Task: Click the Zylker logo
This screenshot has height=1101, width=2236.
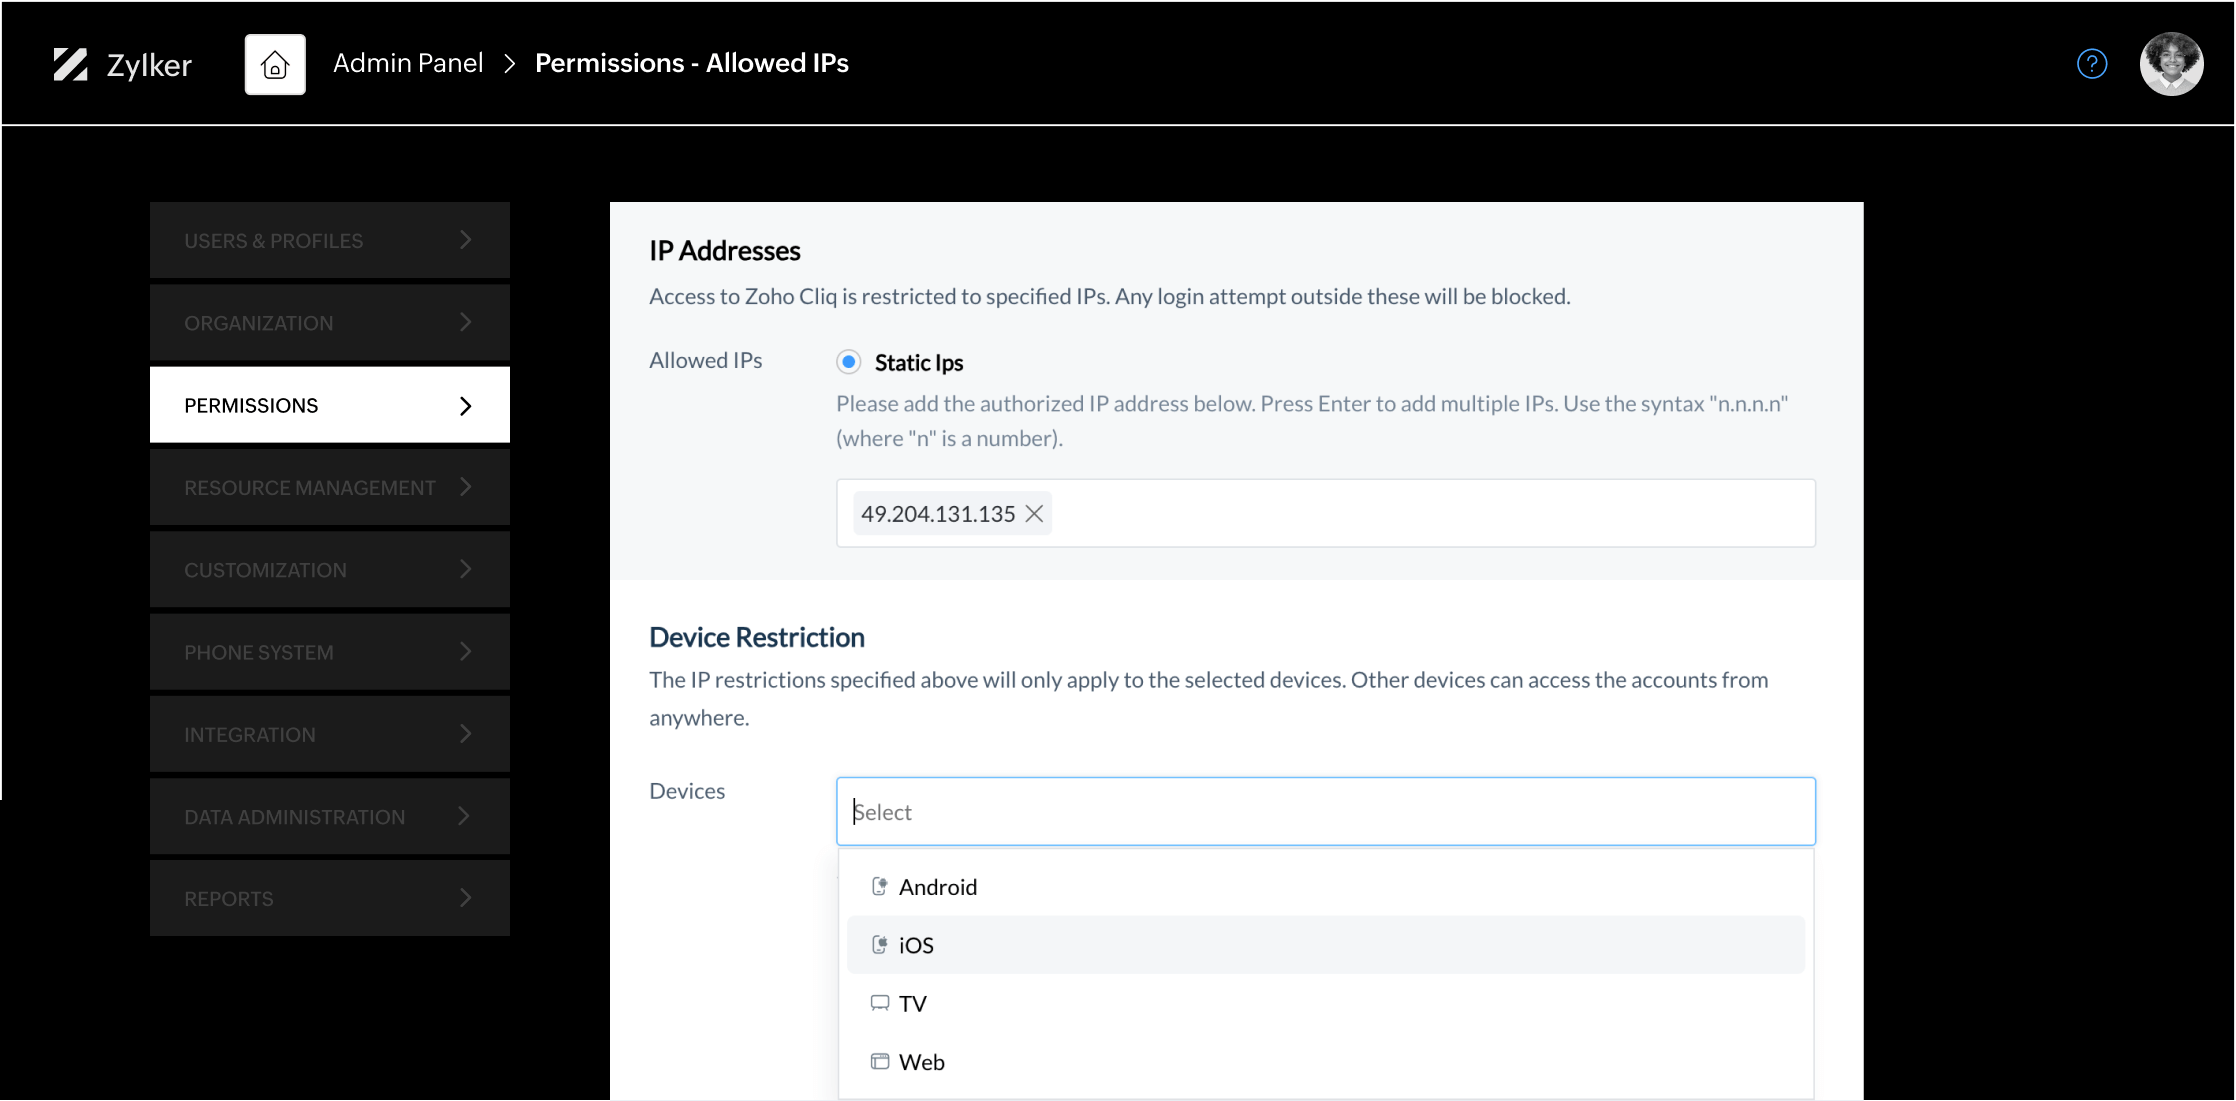Action: 122,63
